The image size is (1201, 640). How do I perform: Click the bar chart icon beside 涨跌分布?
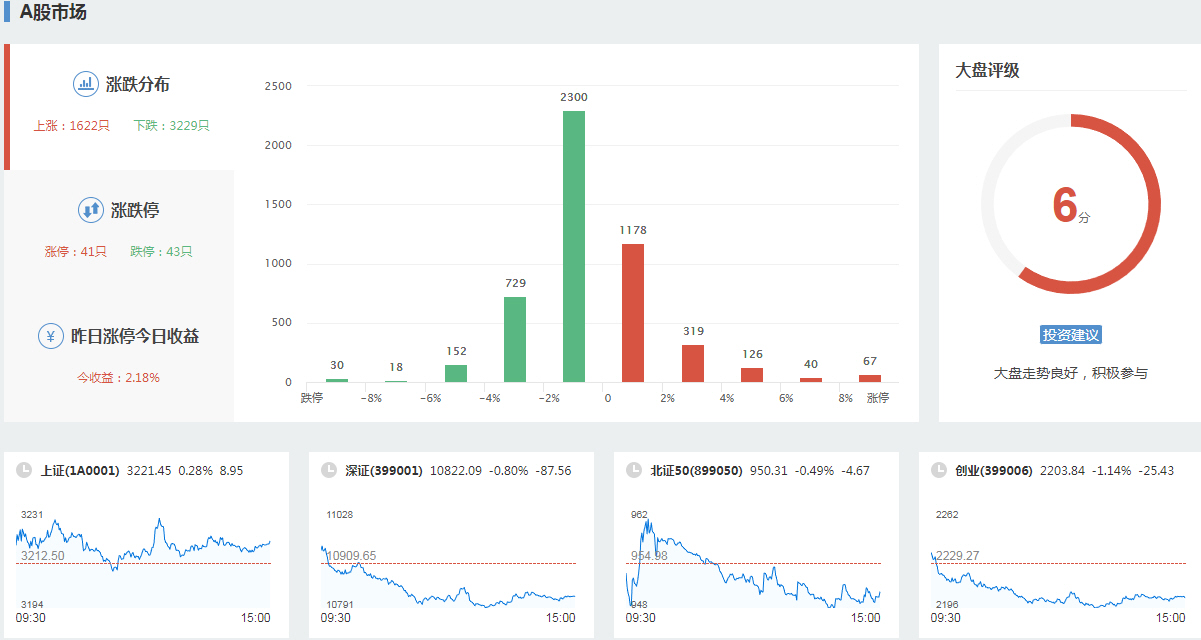click(x=86, y=84)
